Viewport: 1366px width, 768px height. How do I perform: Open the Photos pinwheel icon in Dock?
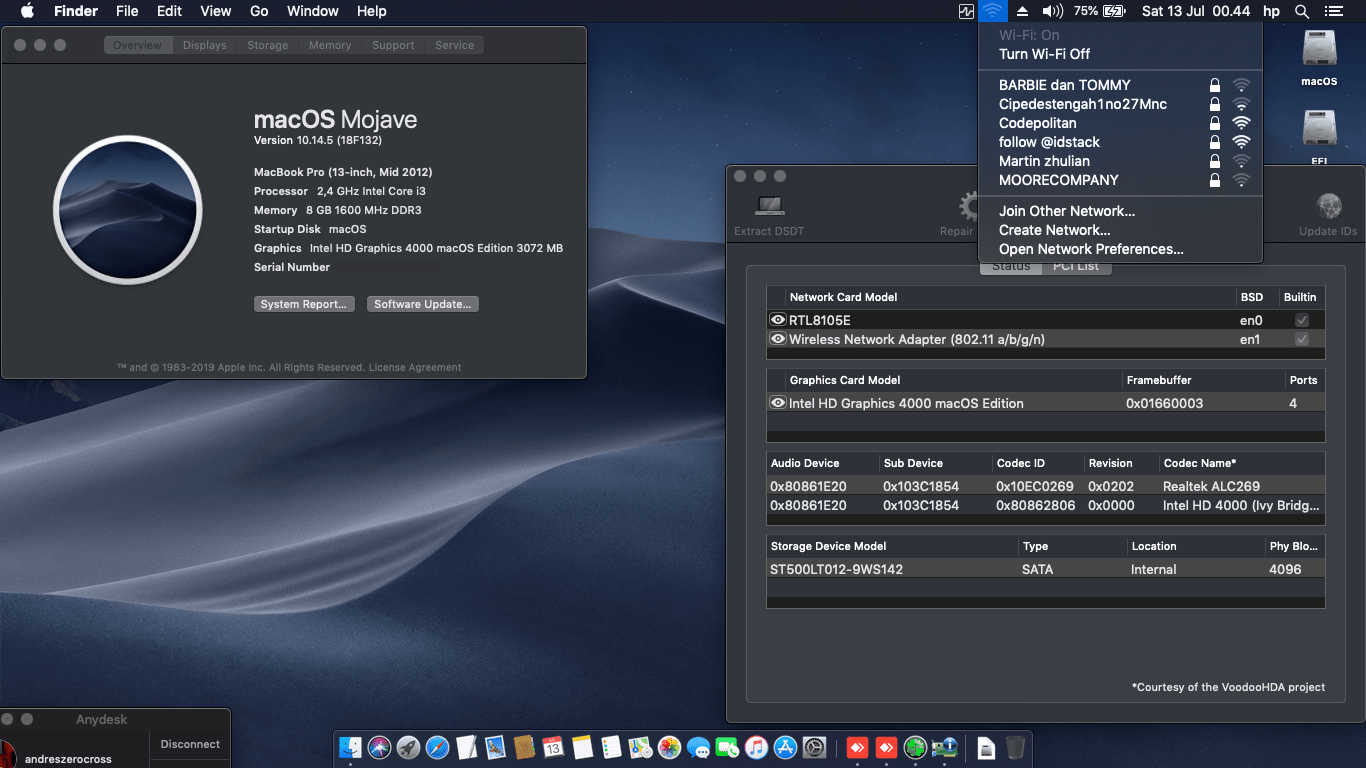[x=670, y=747]
